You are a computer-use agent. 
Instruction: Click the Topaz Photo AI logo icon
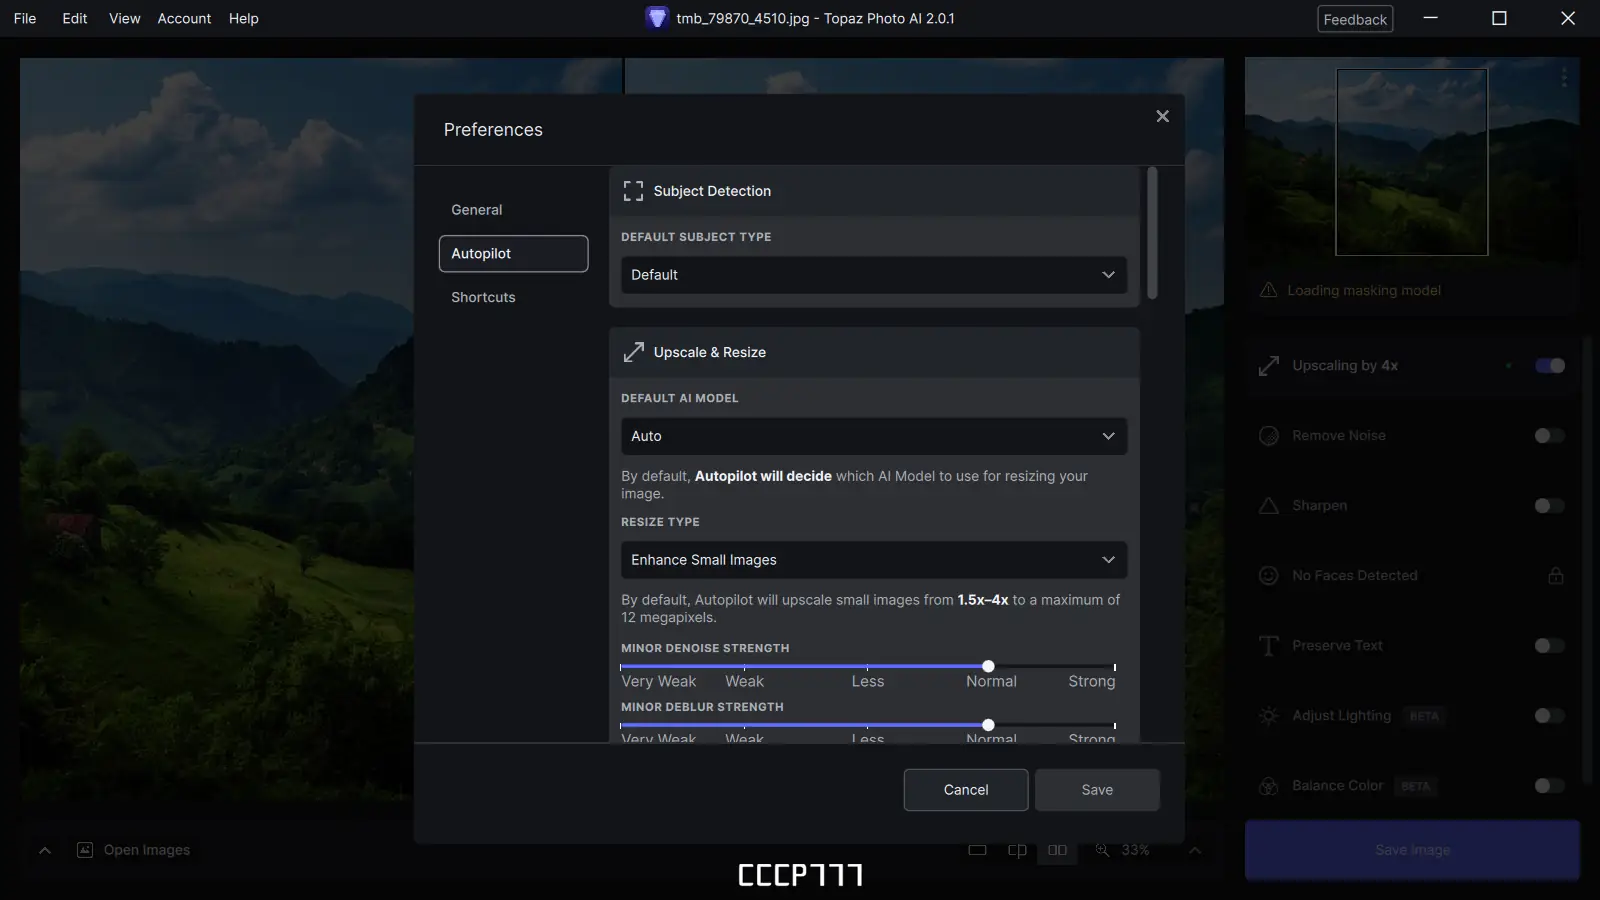[x=656, y=18]
